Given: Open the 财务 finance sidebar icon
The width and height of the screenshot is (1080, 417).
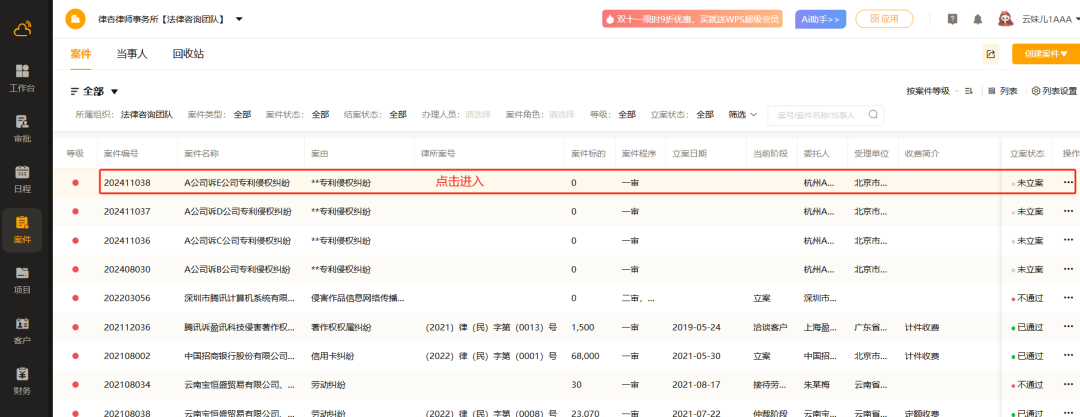Looking at the screenshot, I should pos(22,381).
